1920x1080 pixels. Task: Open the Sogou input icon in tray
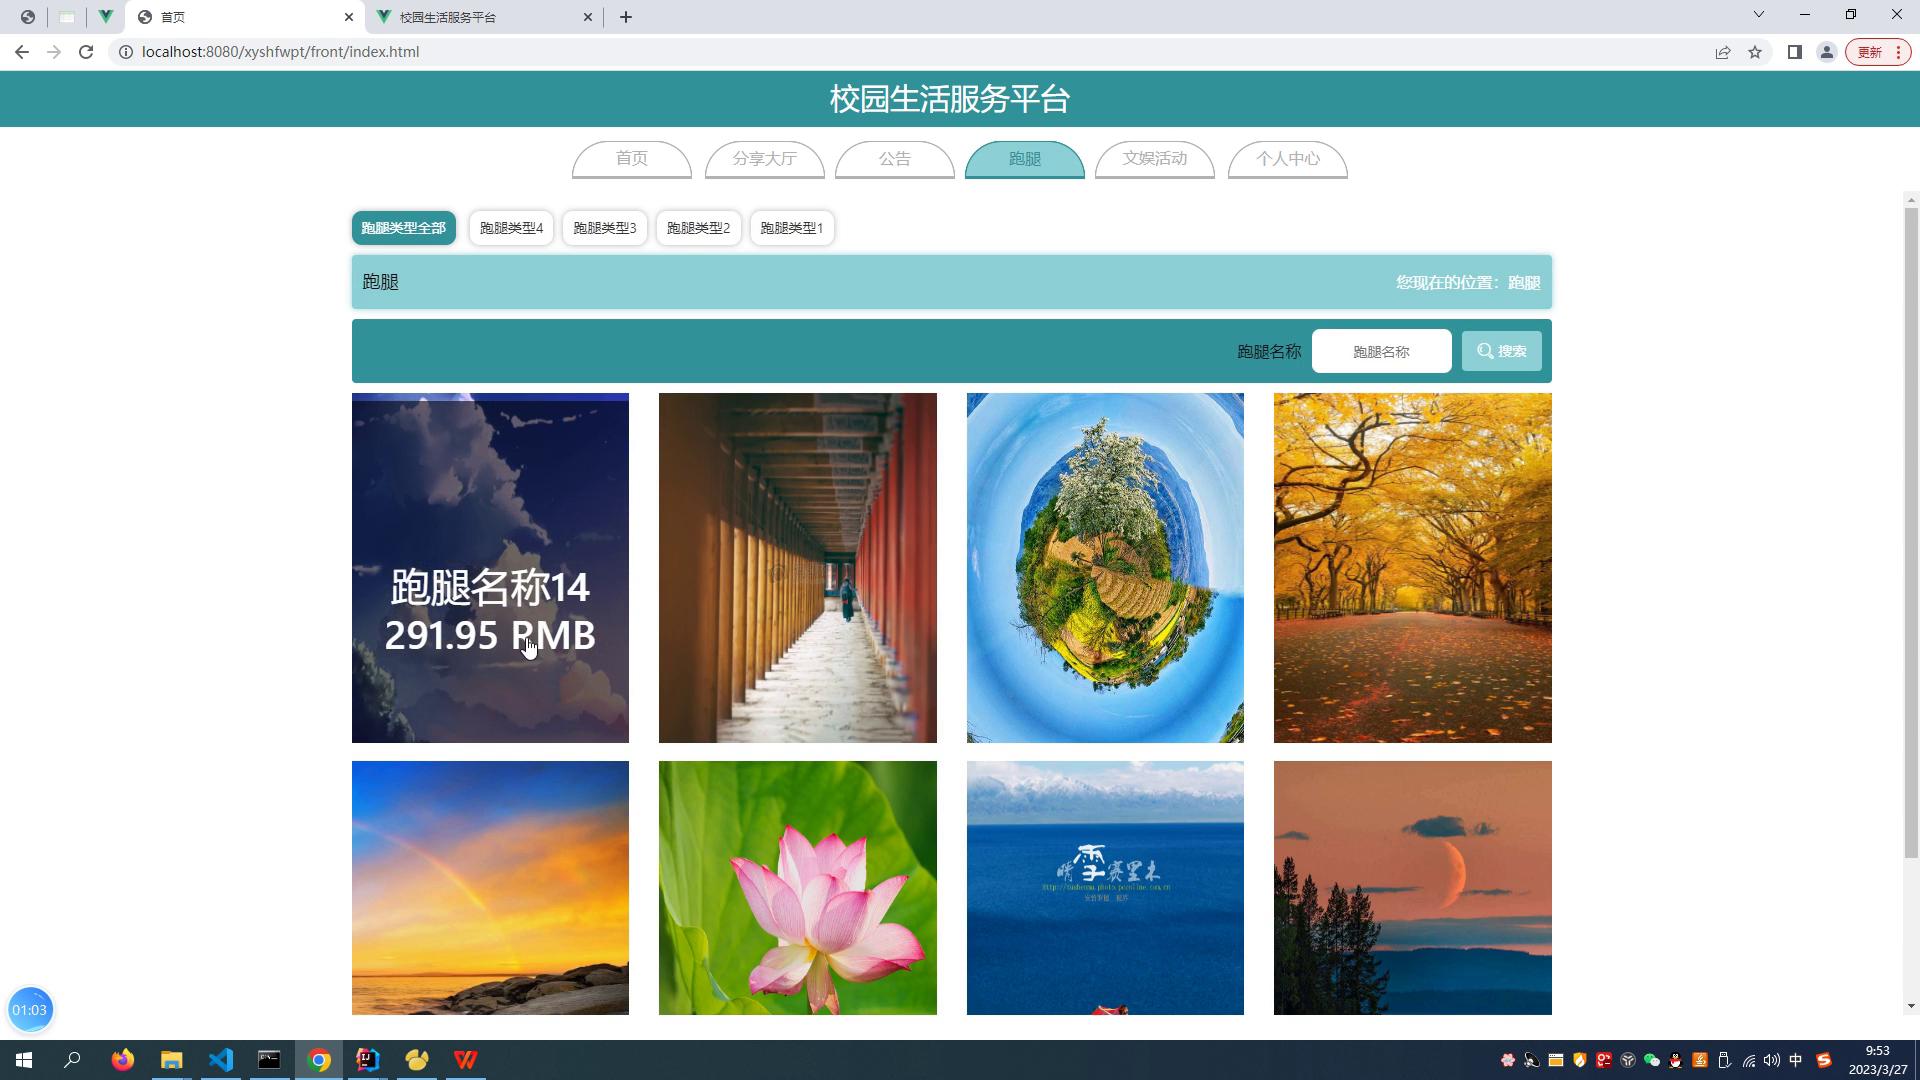(x=1824, y=1060)
